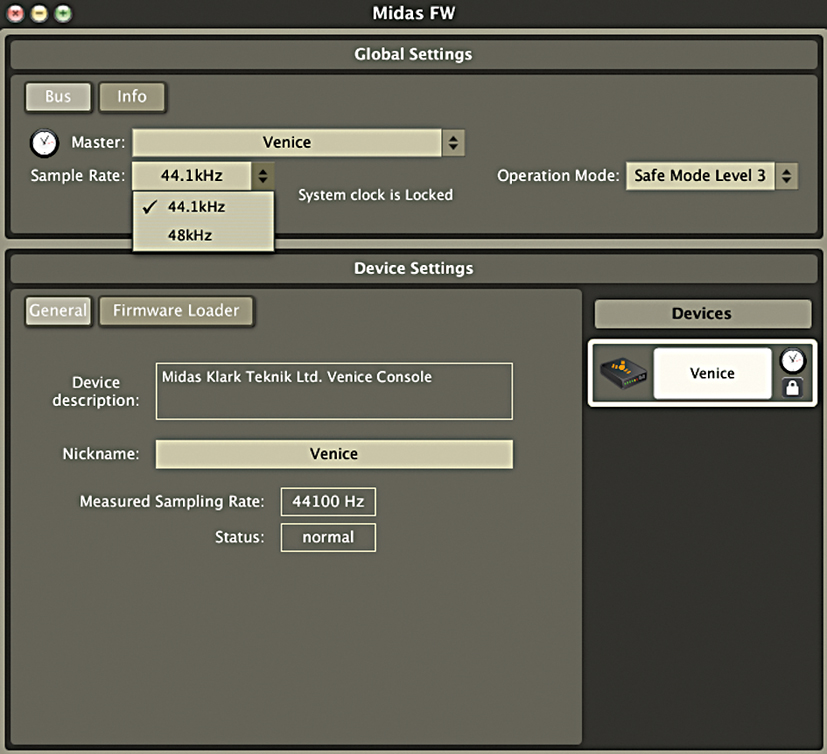Select the Venice name in Devices list
This screenshot has width=827, height=754.
tap(712, 373)
